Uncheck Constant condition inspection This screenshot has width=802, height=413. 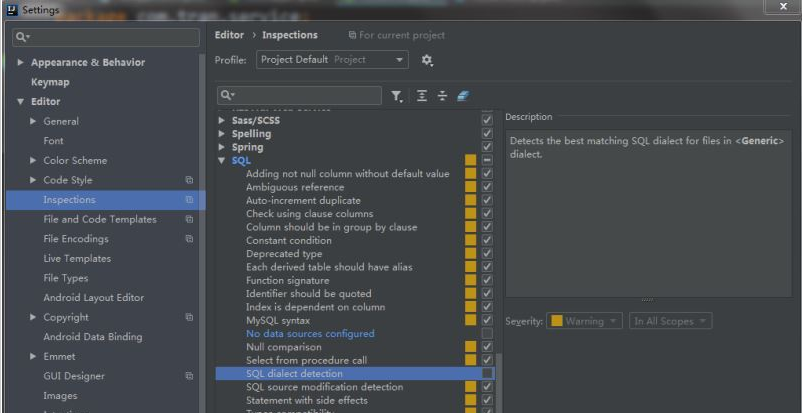(x=487, y=240)
